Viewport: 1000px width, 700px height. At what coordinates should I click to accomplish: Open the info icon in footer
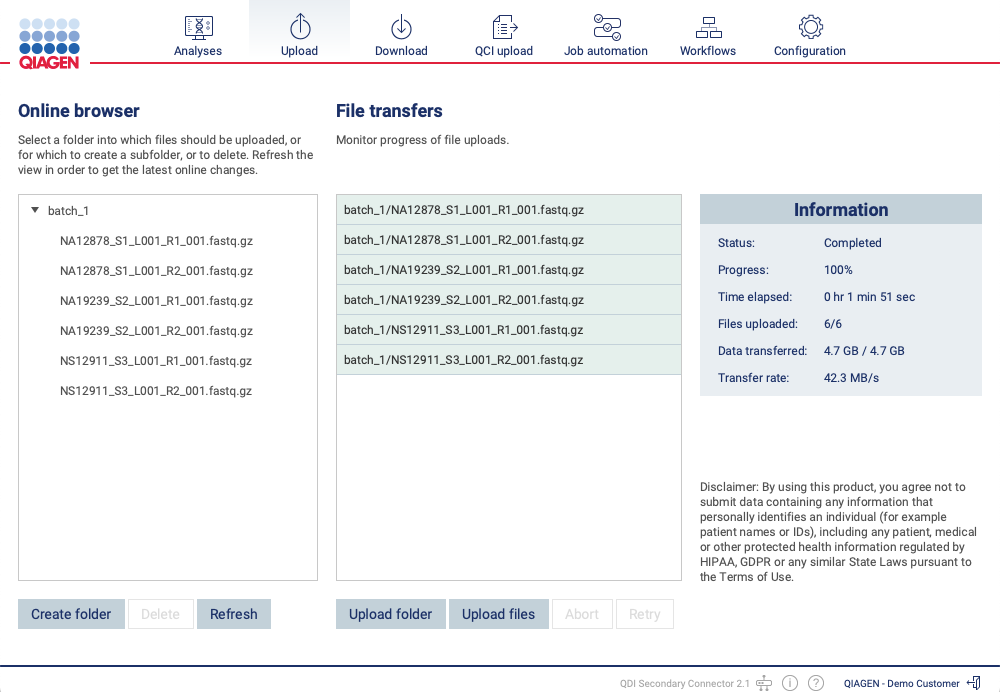point(790,683)
